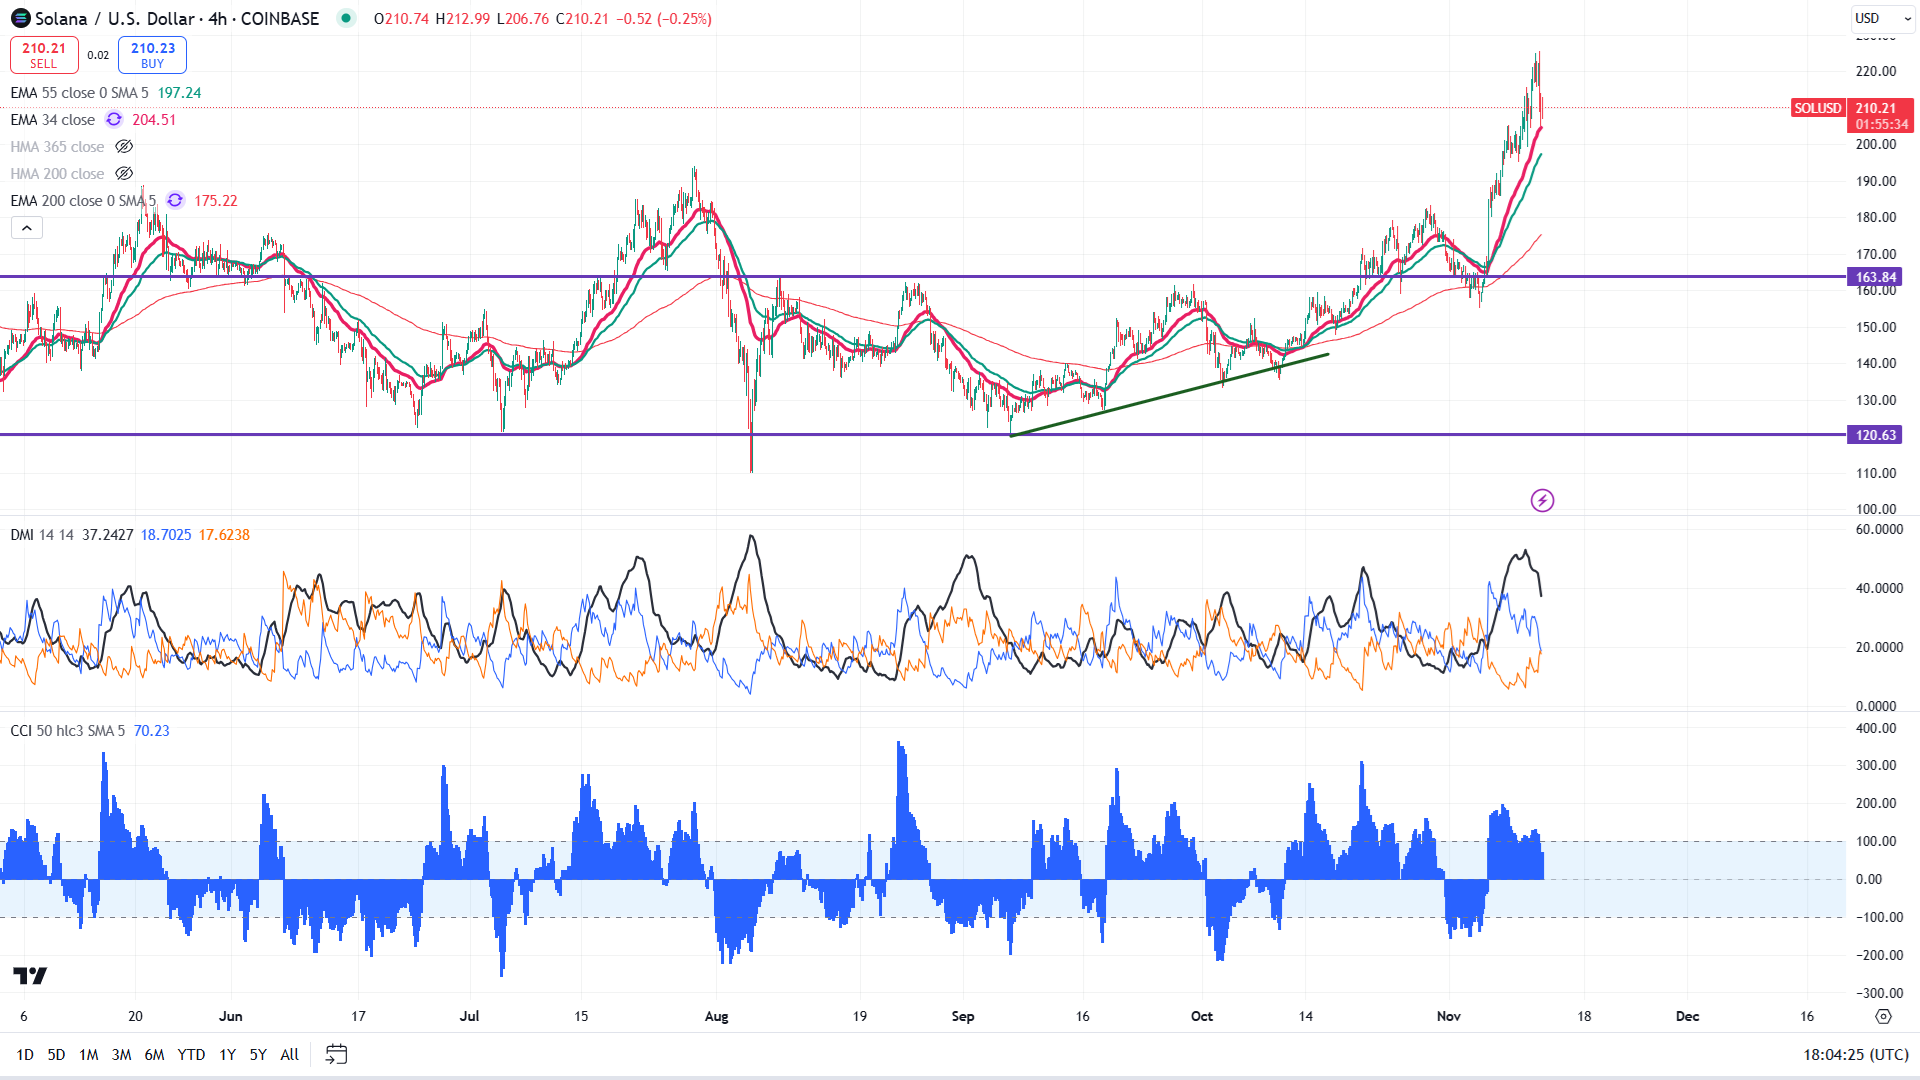
Task: Click the purple lightning bolt icon
Action: pyautogui.click(x=1542, y=500)
